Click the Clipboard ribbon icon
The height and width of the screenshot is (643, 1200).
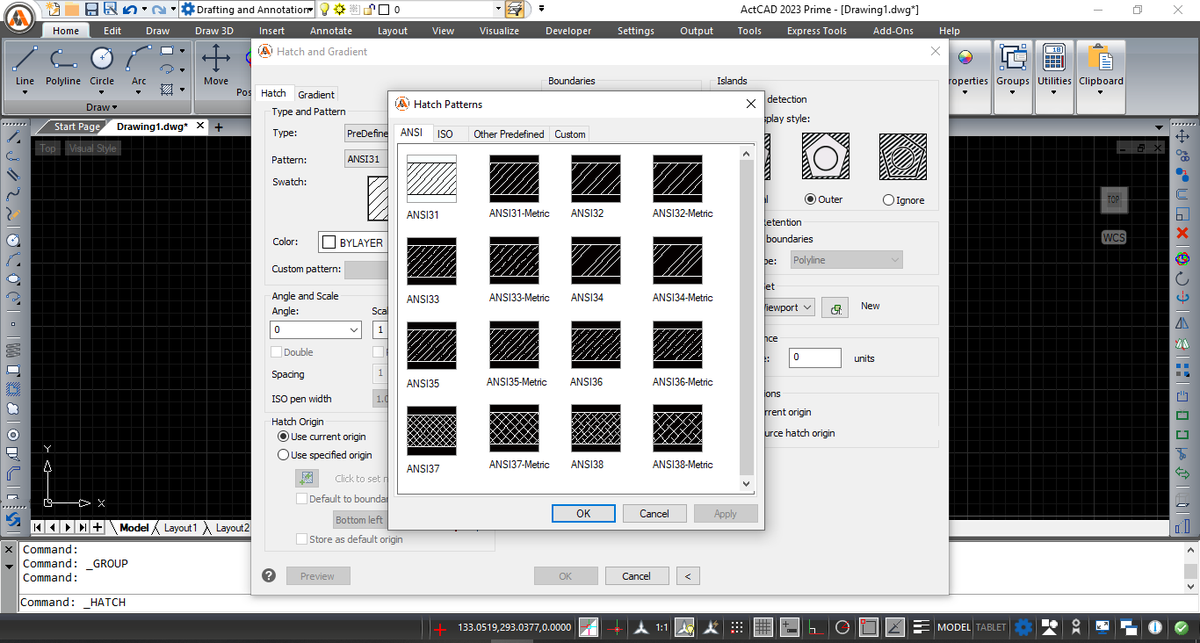(1100, 59)
